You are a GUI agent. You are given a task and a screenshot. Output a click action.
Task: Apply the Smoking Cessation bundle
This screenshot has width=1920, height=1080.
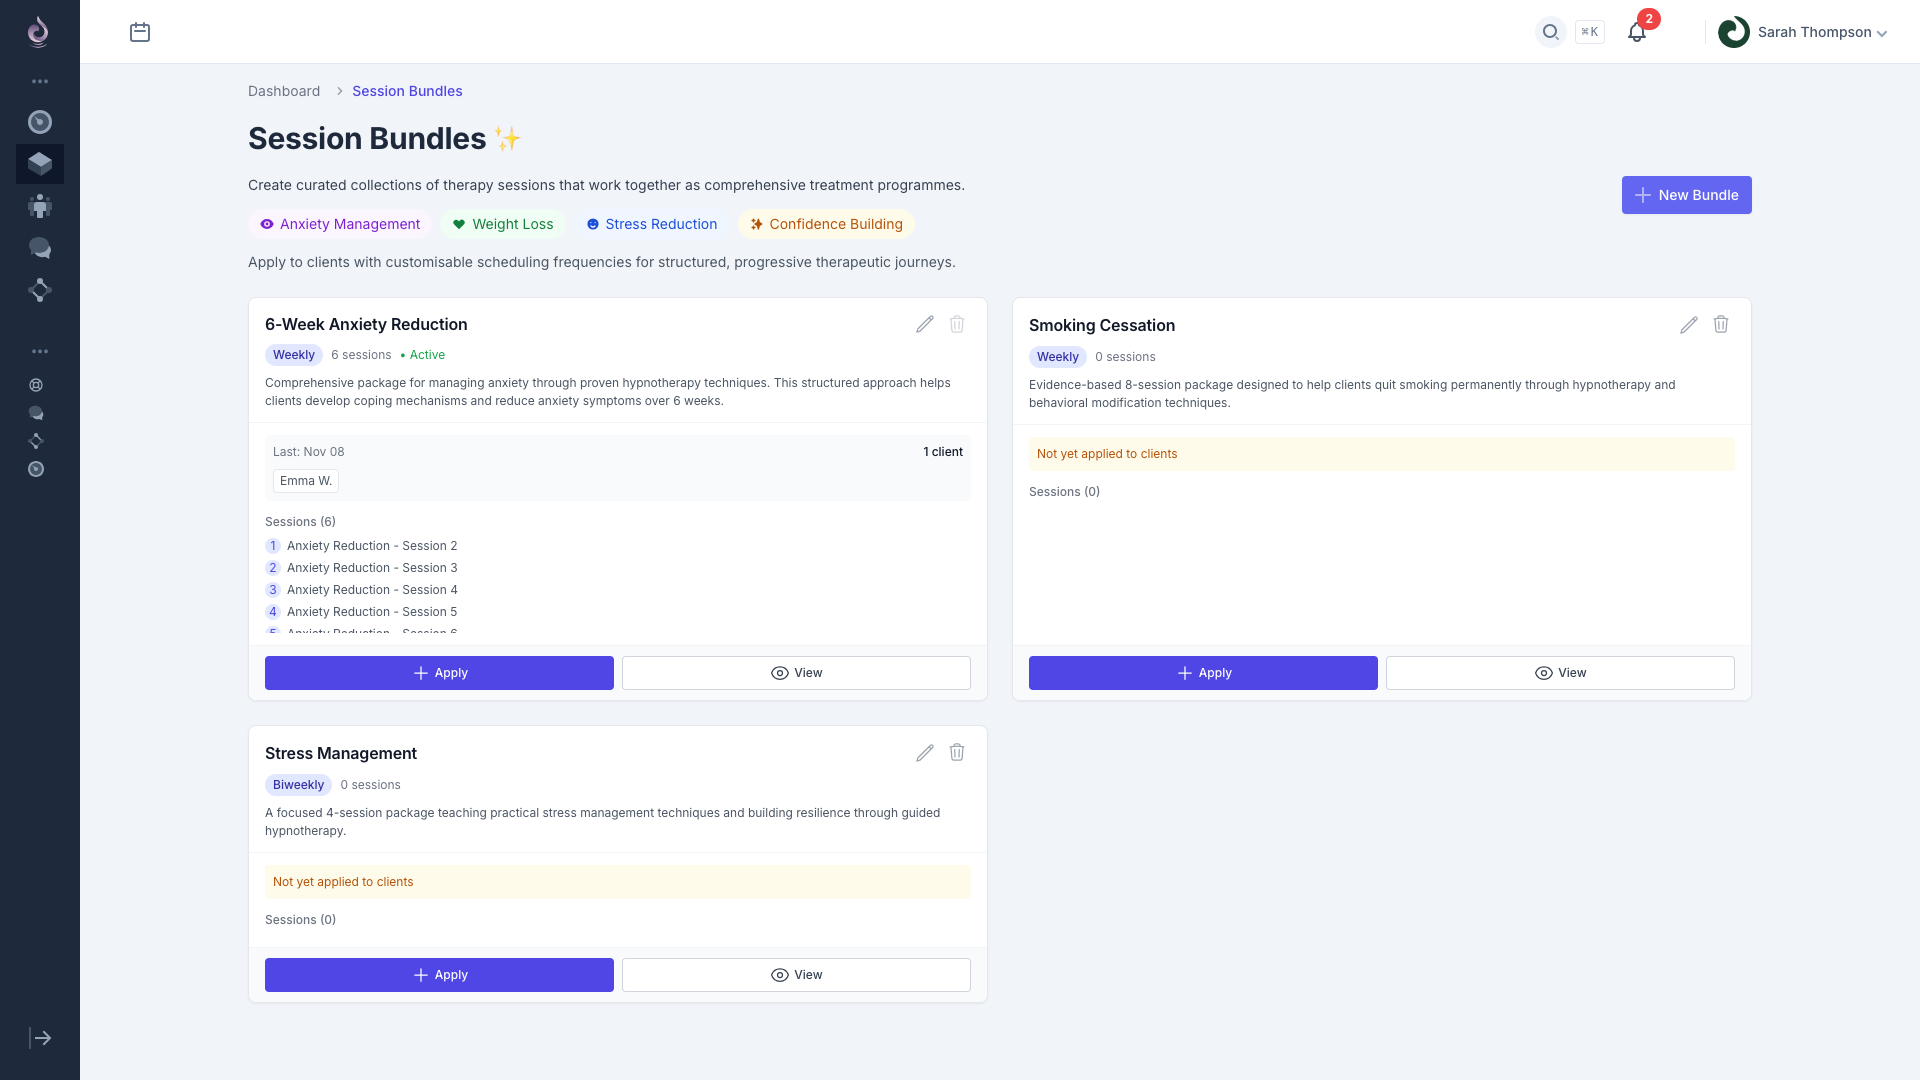(x=1202, y=672)
